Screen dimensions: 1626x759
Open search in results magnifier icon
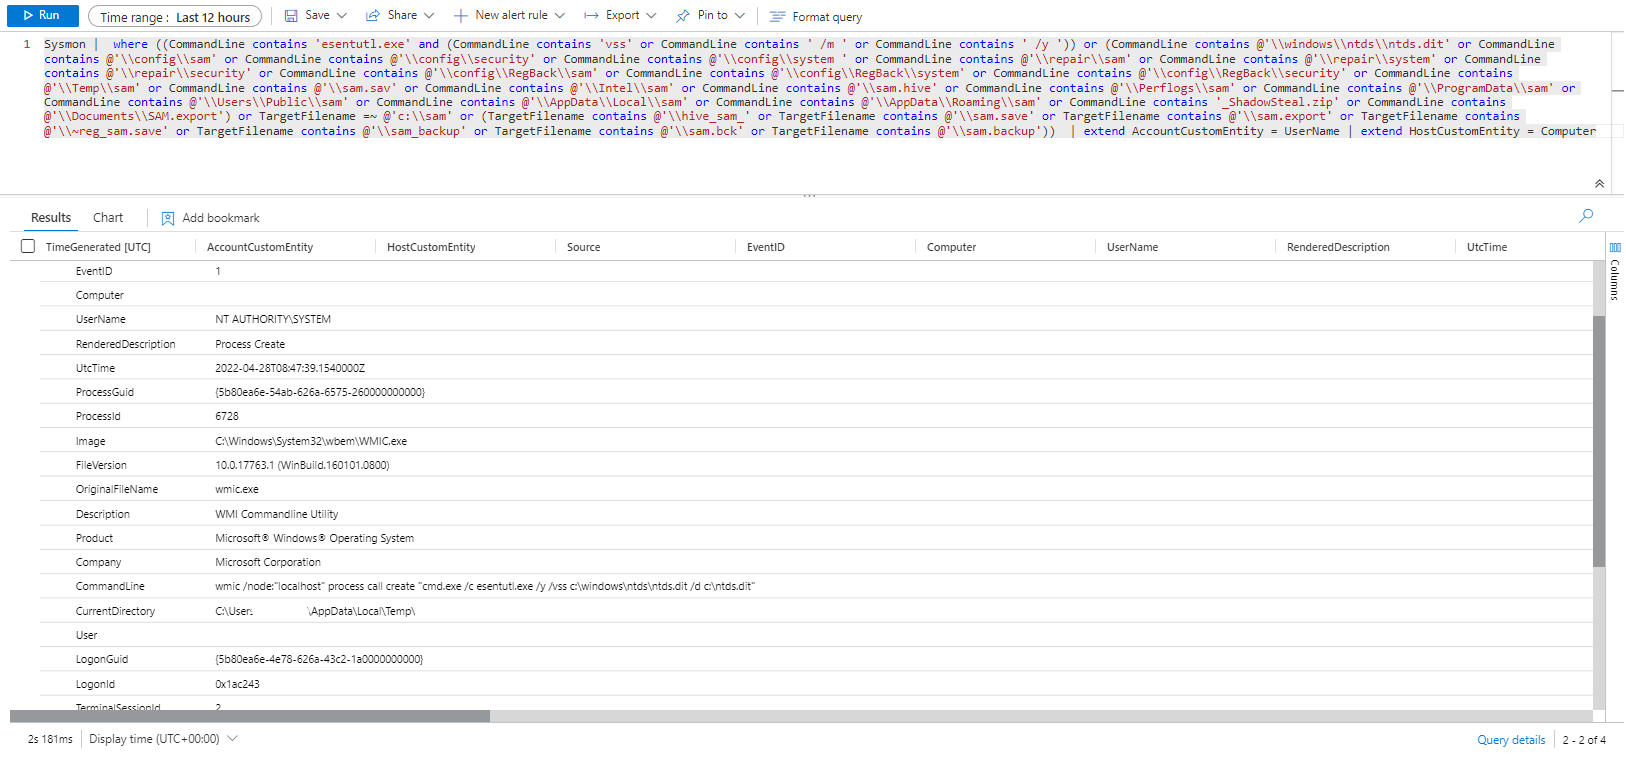[1586, 216]
